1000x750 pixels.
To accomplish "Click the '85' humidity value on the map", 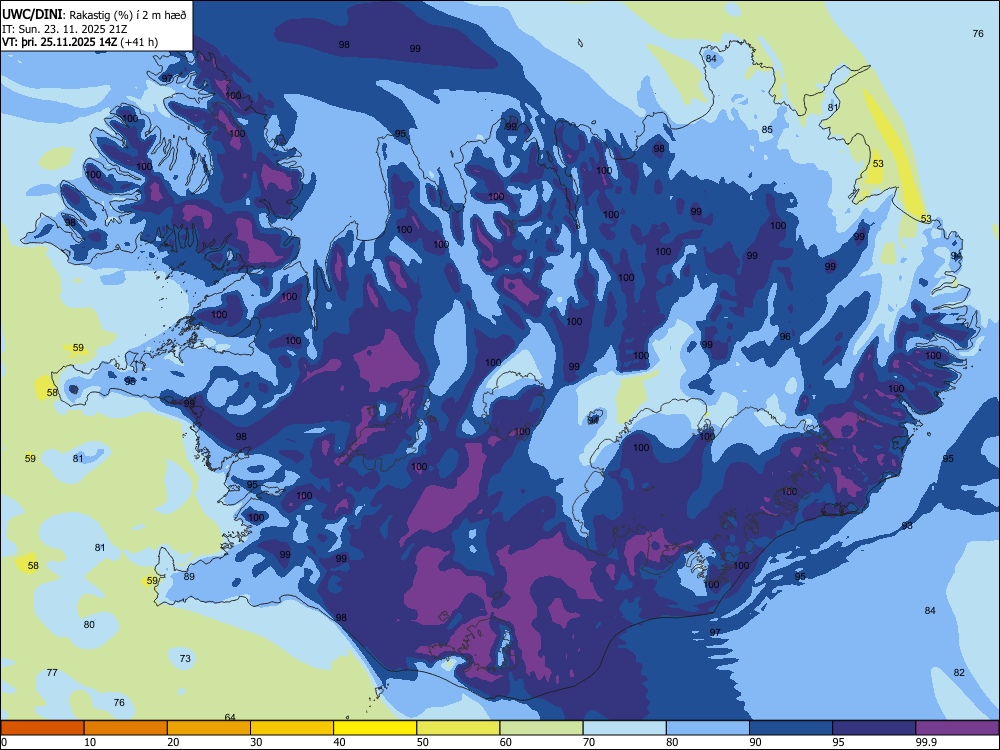I will coord(767,129).
